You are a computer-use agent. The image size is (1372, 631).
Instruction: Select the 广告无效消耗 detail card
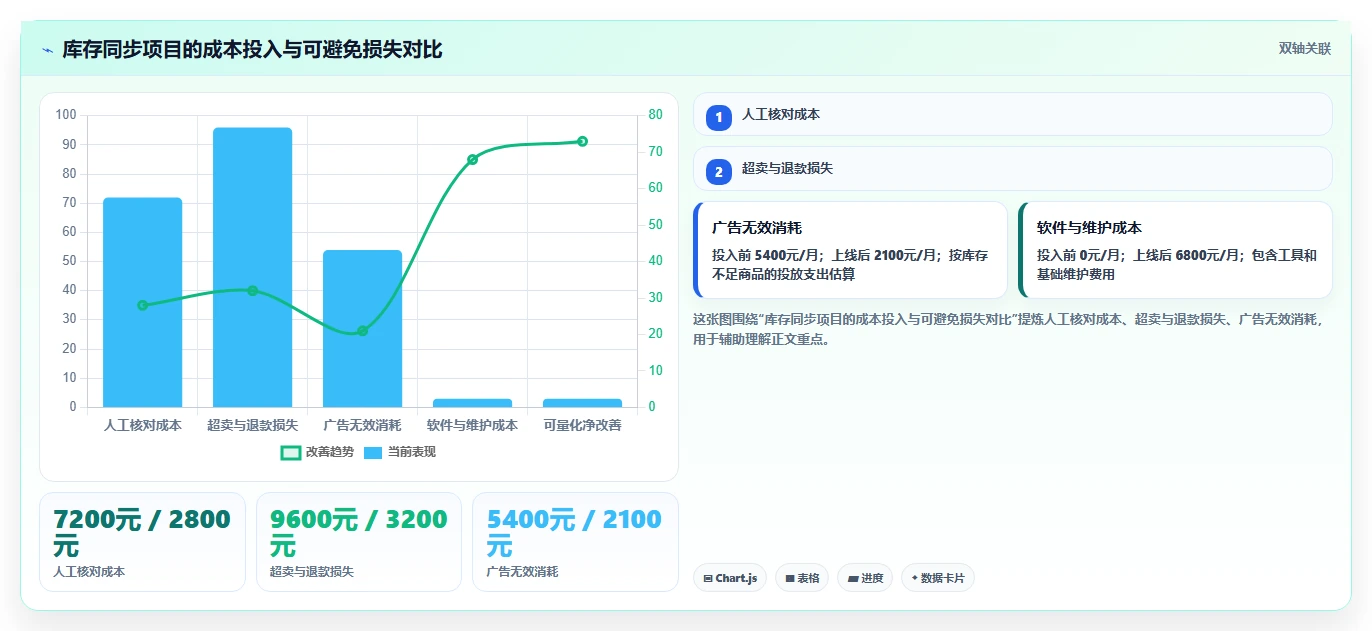pyautogui.click(x=850, y=250)
